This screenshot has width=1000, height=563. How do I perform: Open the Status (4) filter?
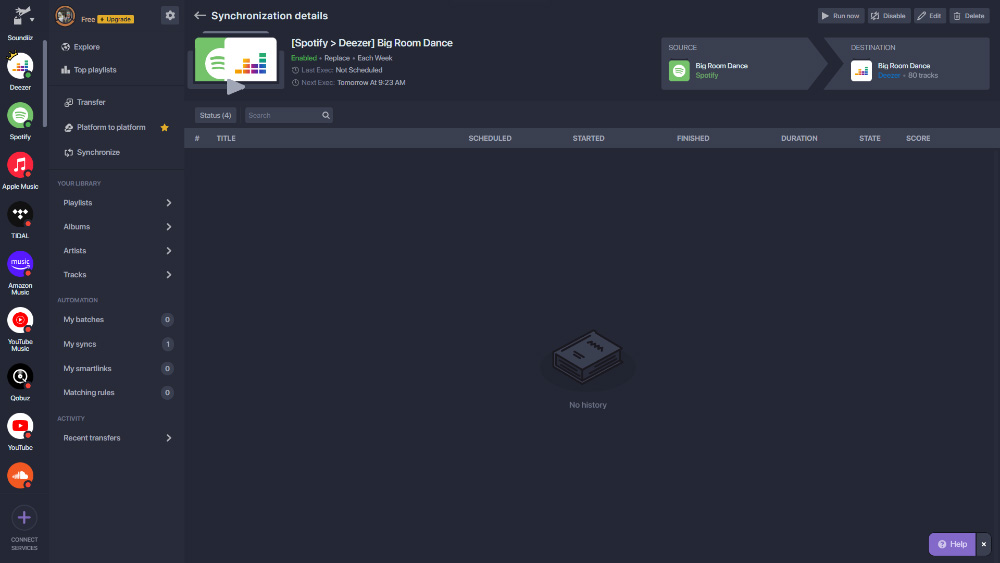[x=216, y=115]
